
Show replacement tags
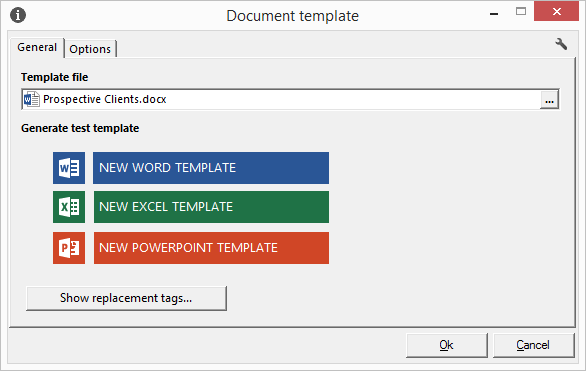[x=126, y=298]
